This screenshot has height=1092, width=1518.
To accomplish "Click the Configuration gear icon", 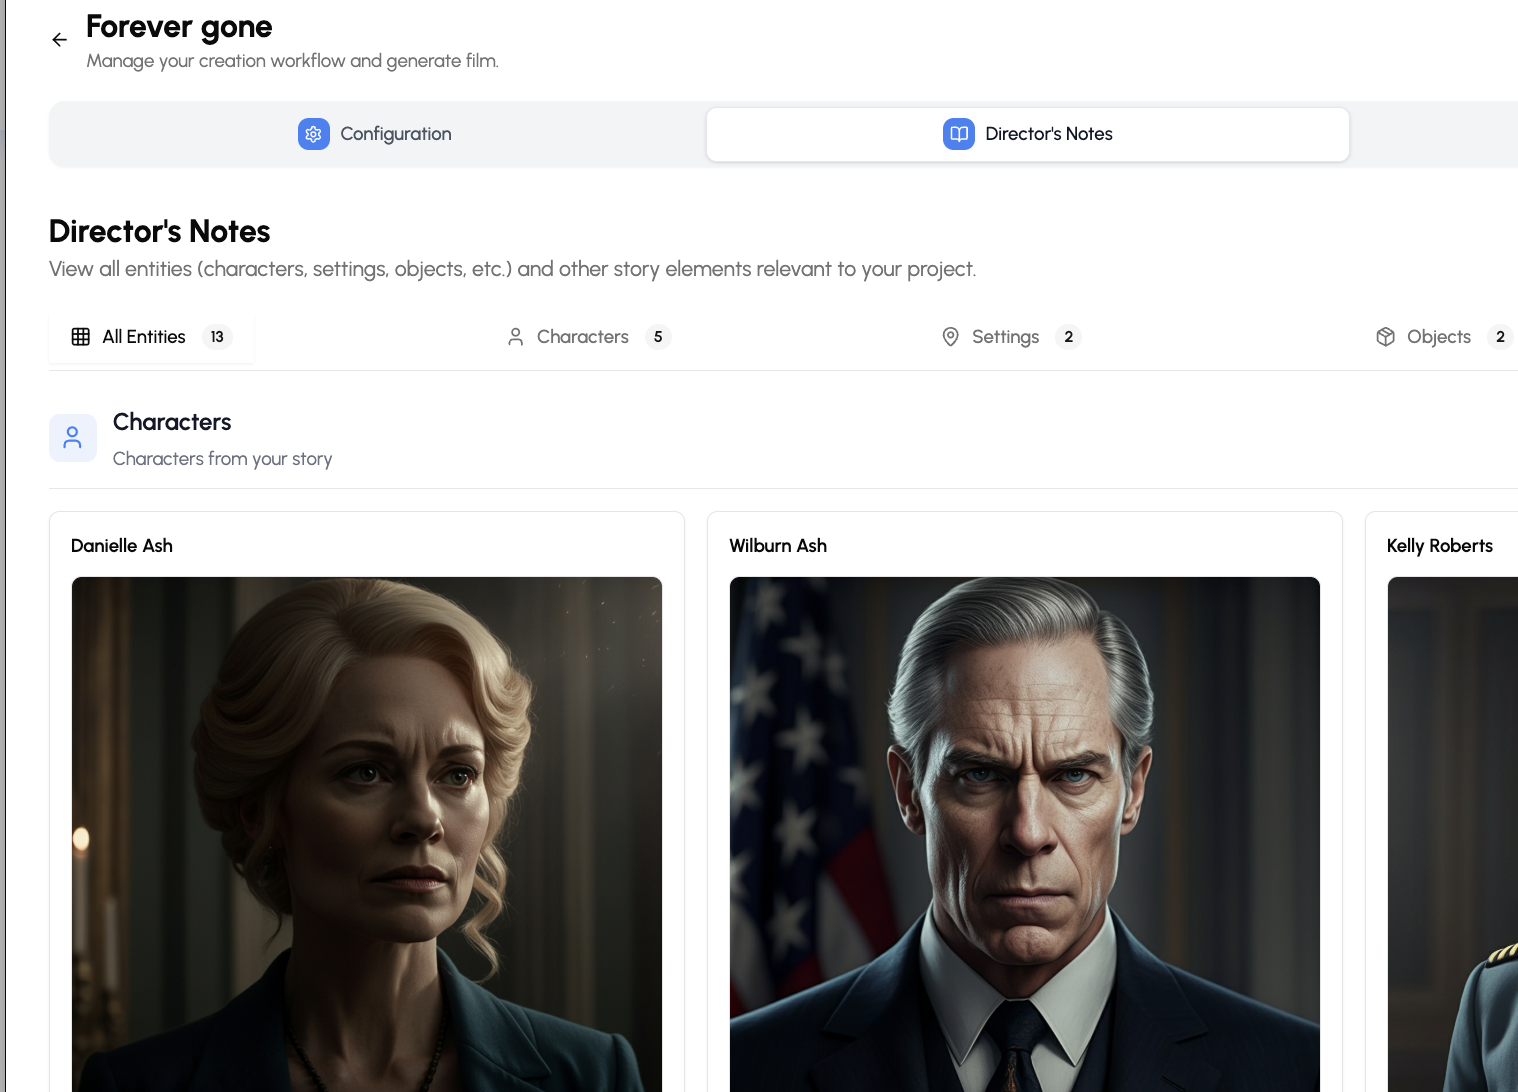I will tap(314, 134).
